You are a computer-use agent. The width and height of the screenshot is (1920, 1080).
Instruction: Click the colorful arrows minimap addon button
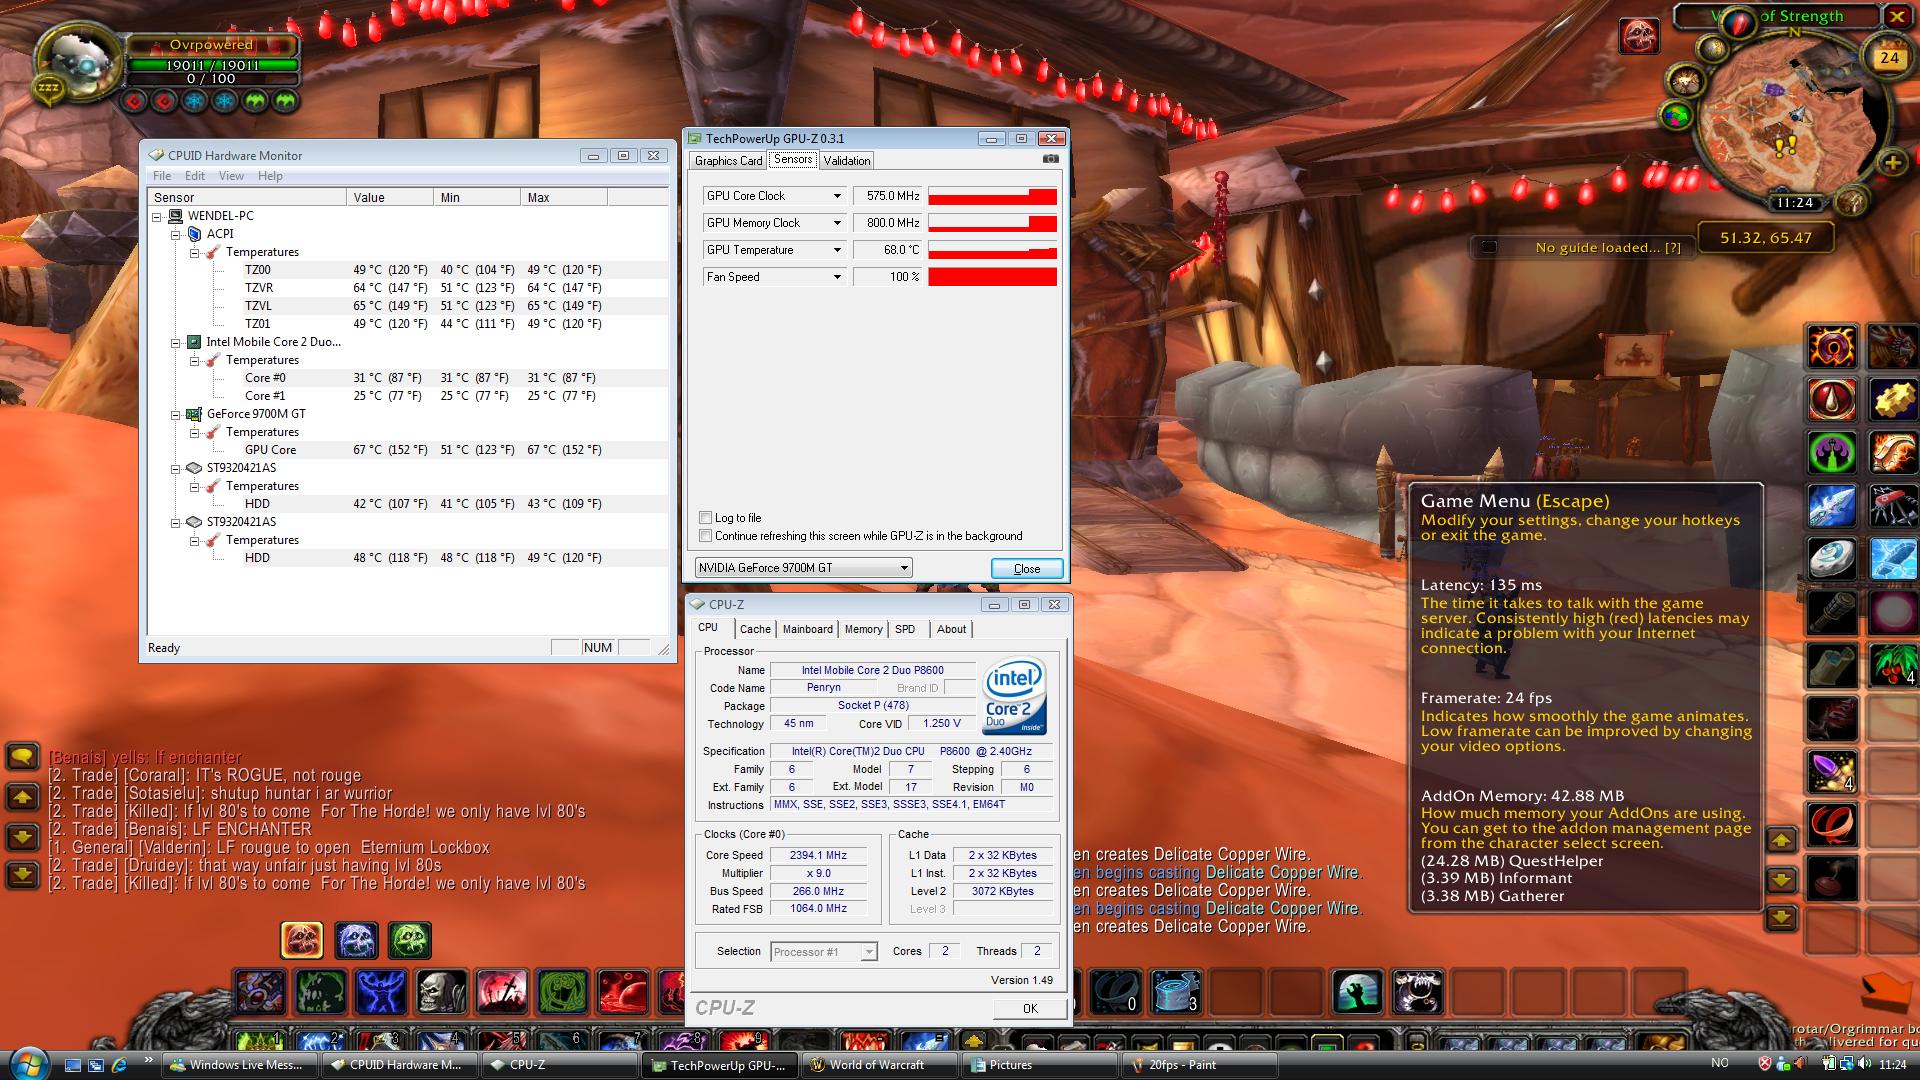[x=1677, y=116]
